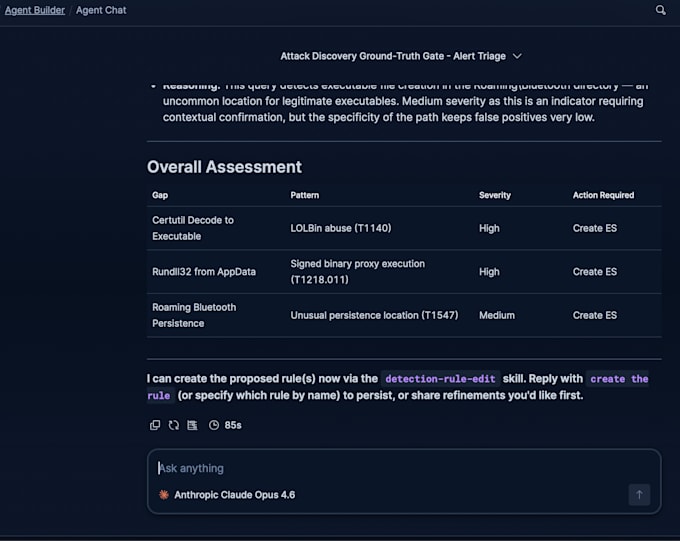Go to the Agent Builder breadcrumb
The image size is (680, 541).
[35, 10]
